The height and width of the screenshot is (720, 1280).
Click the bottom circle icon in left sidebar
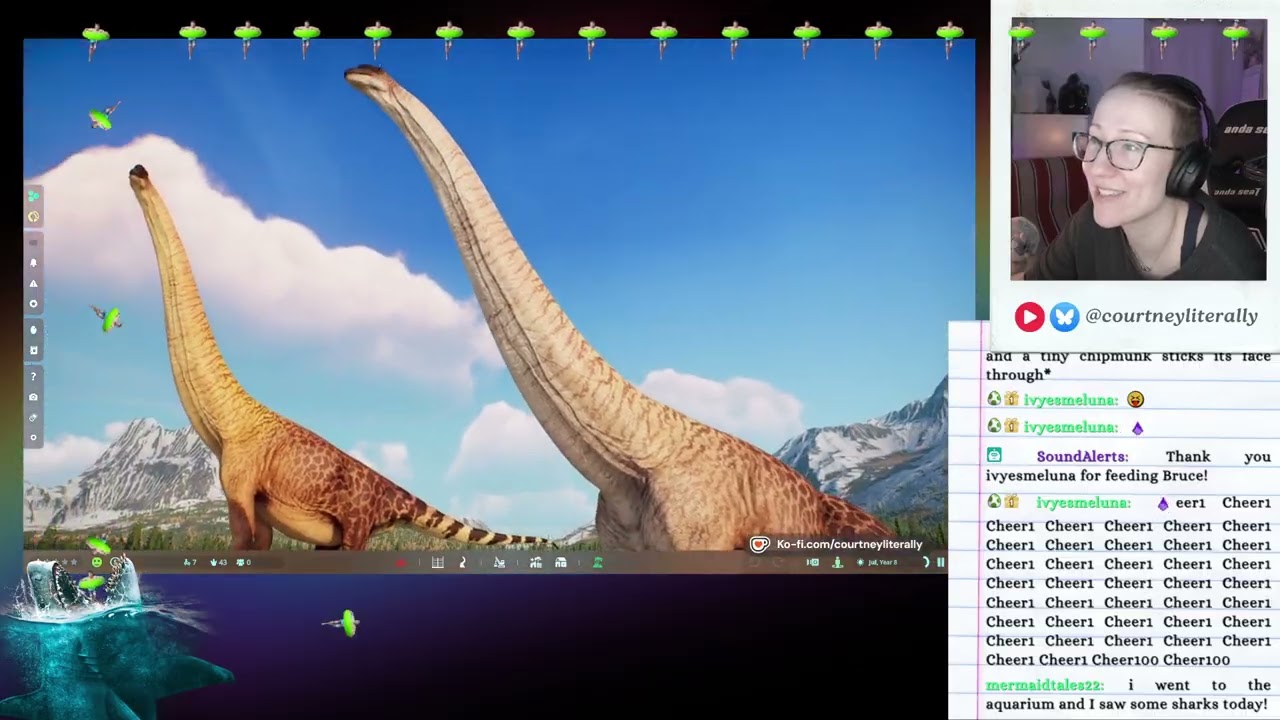(34, 437)
